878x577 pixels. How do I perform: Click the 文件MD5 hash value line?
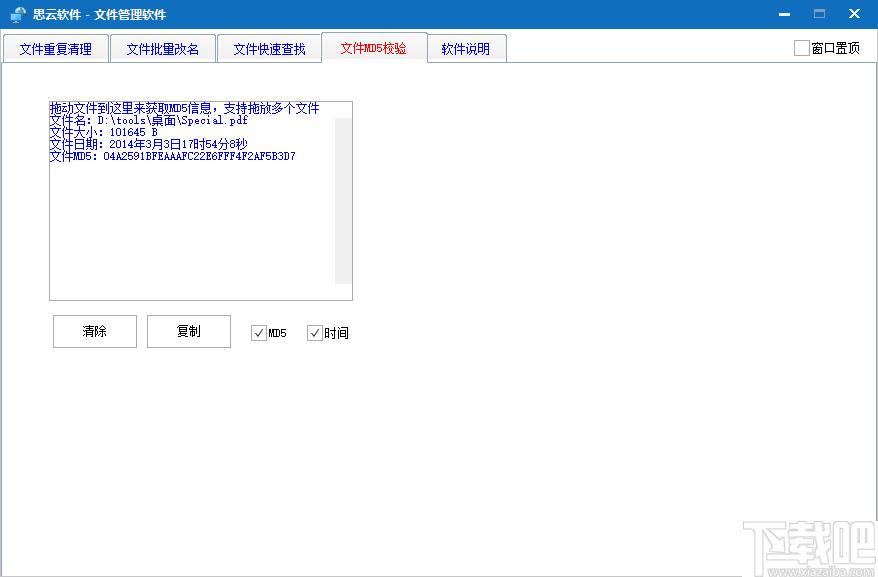(172, 156)
